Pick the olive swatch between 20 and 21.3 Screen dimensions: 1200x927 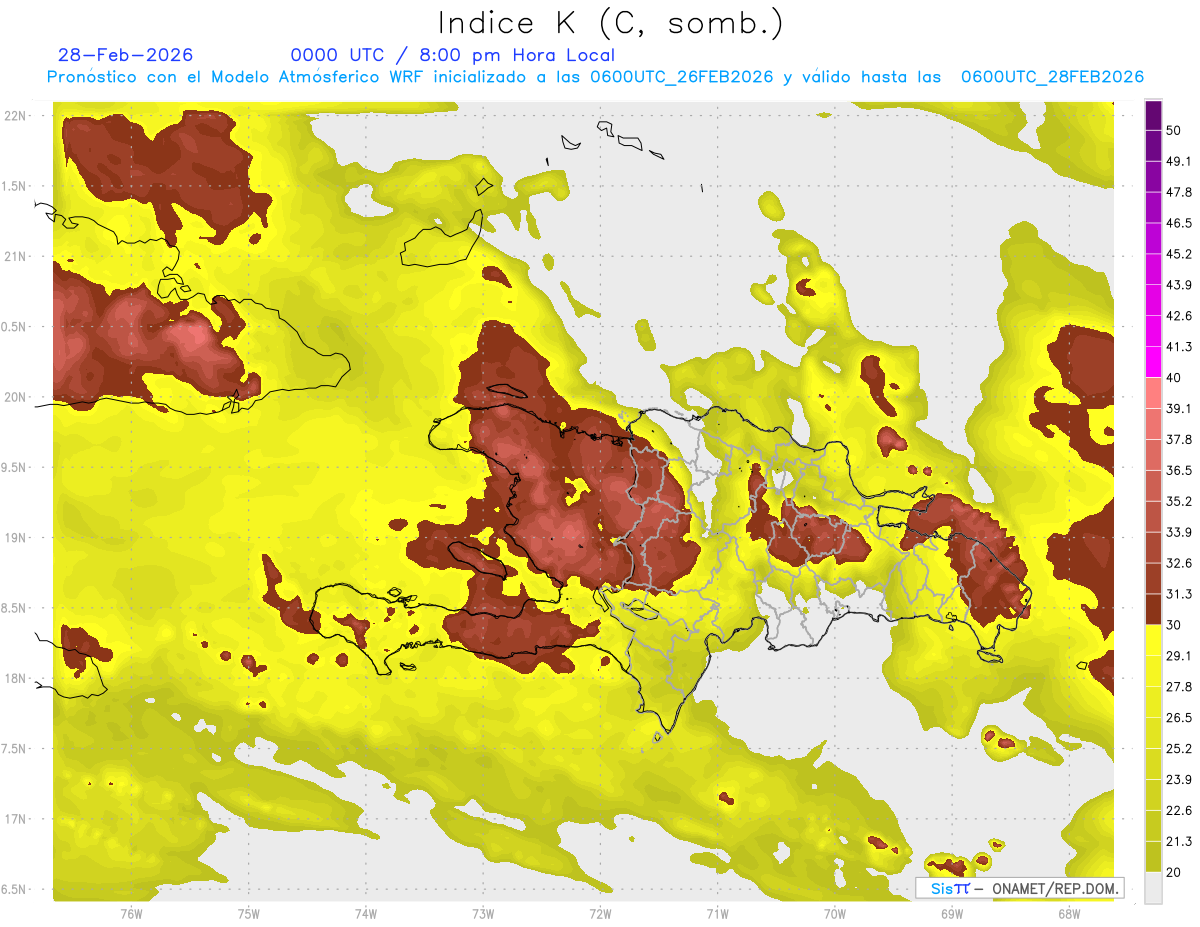[x=1153, y=856]
